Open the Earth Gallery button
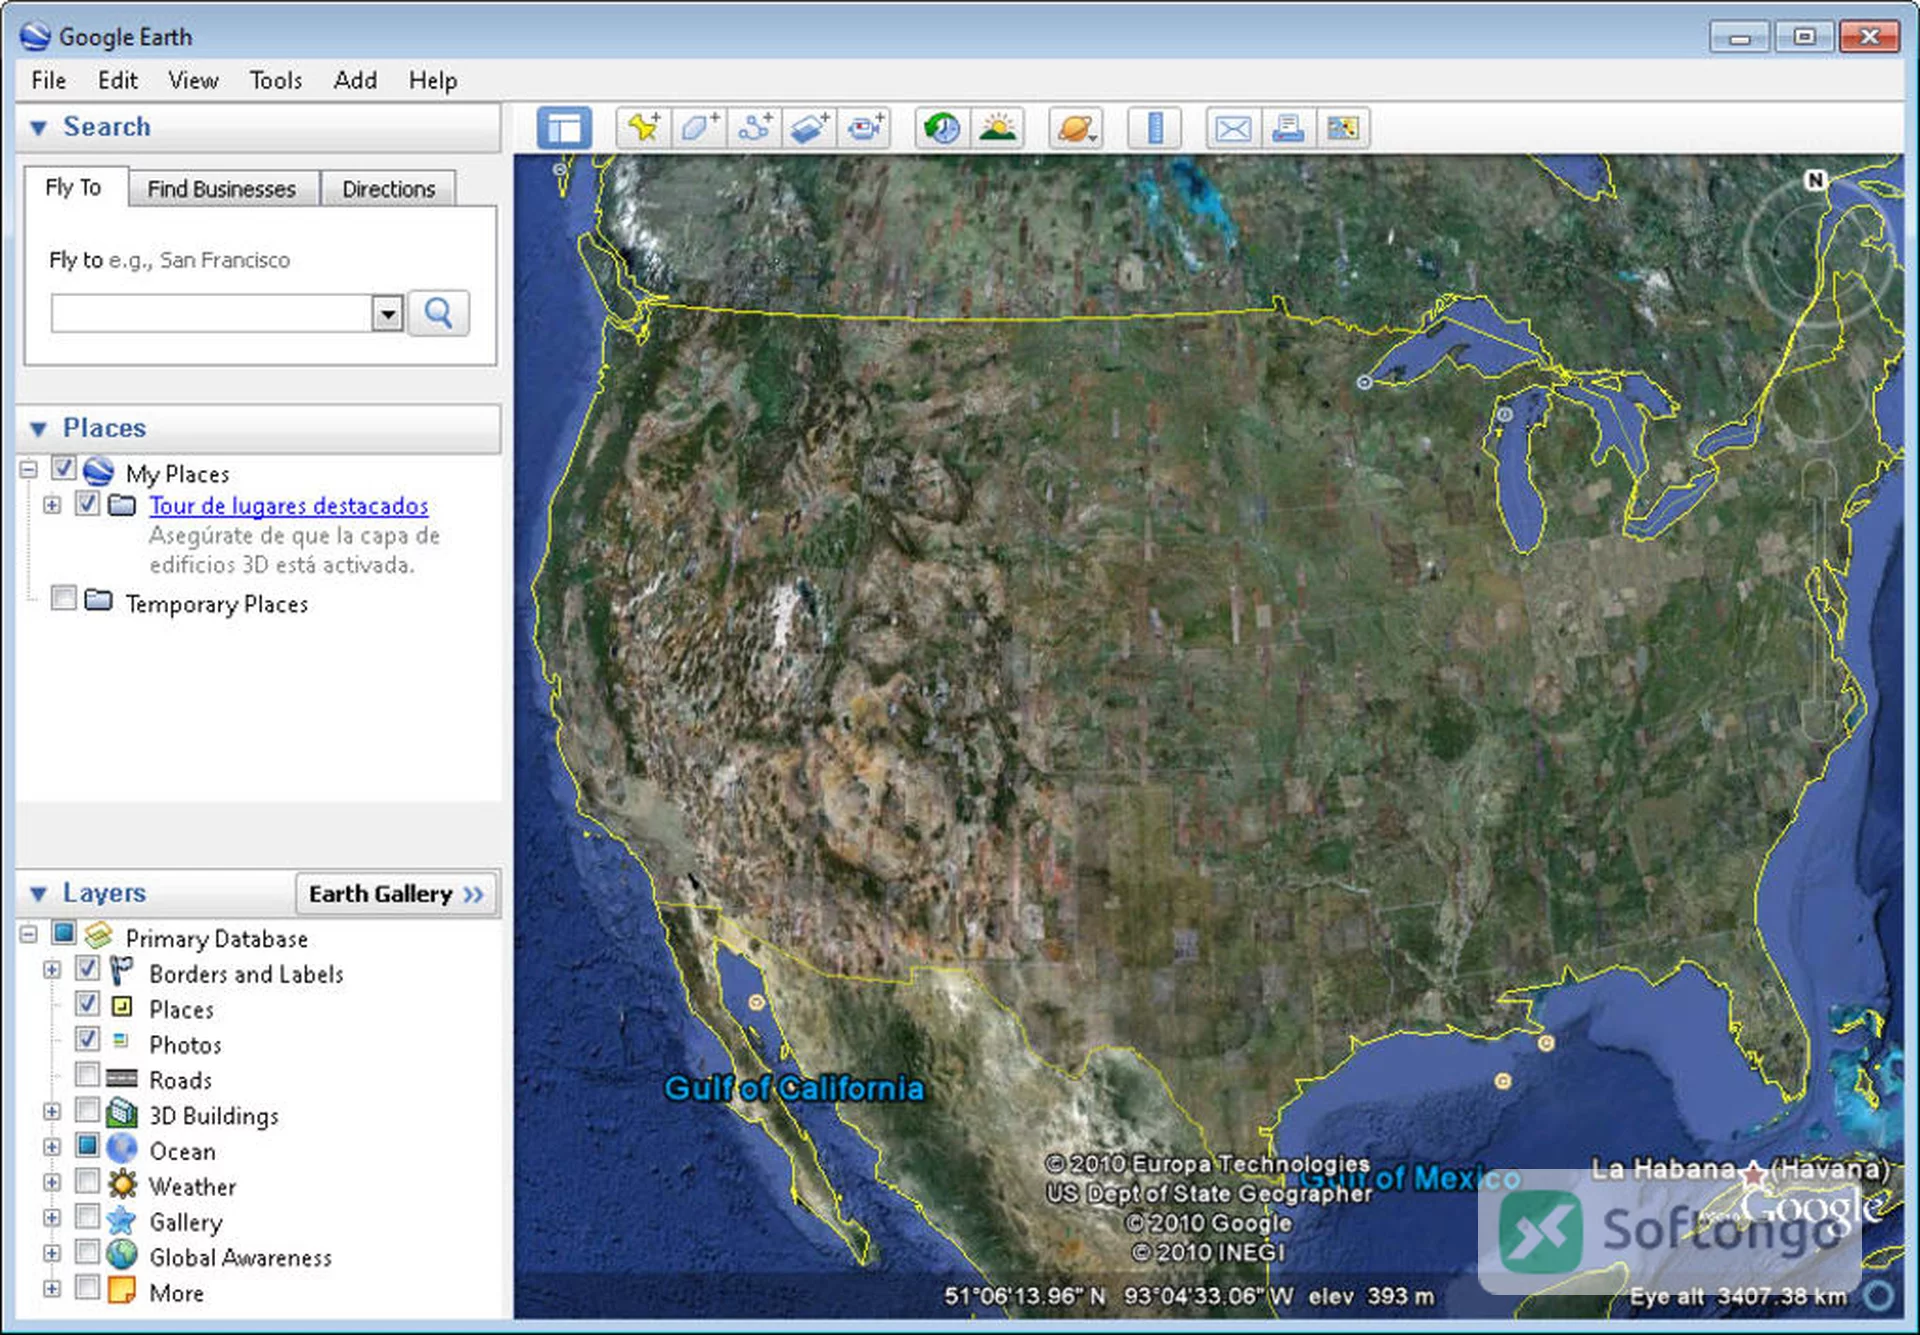Image resolution: width=1920 pixels, height=1335 pixels. (x=396, y=894)
